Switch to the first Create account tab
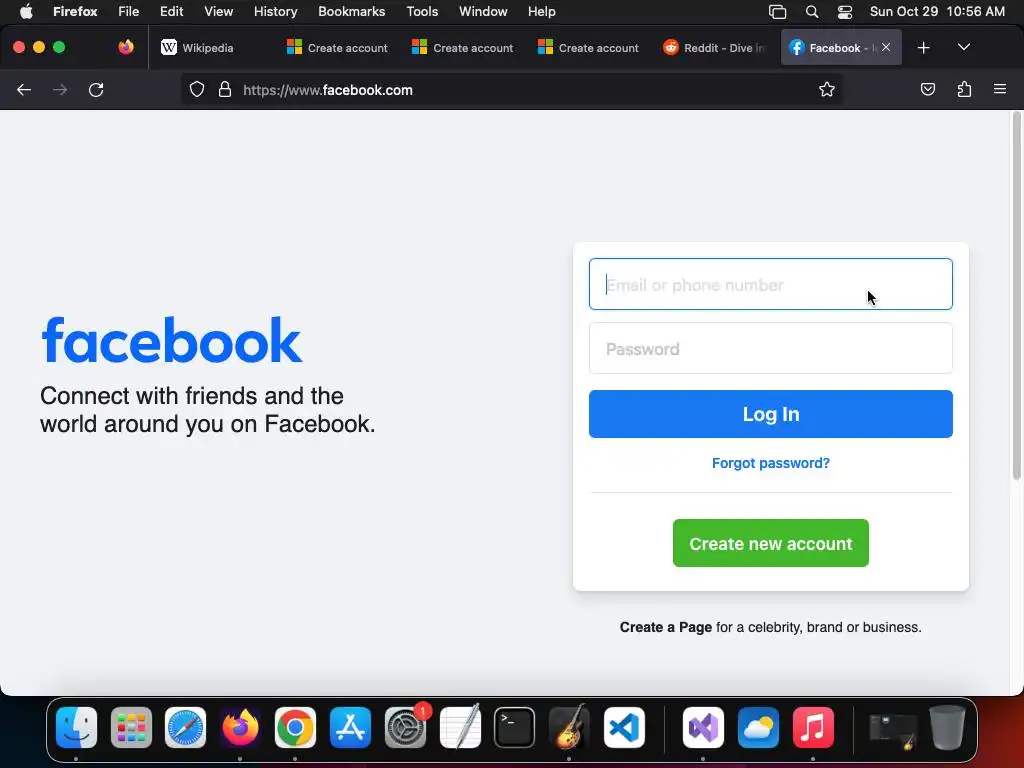Screen dimensions: 1024x768 pos(337,48)
